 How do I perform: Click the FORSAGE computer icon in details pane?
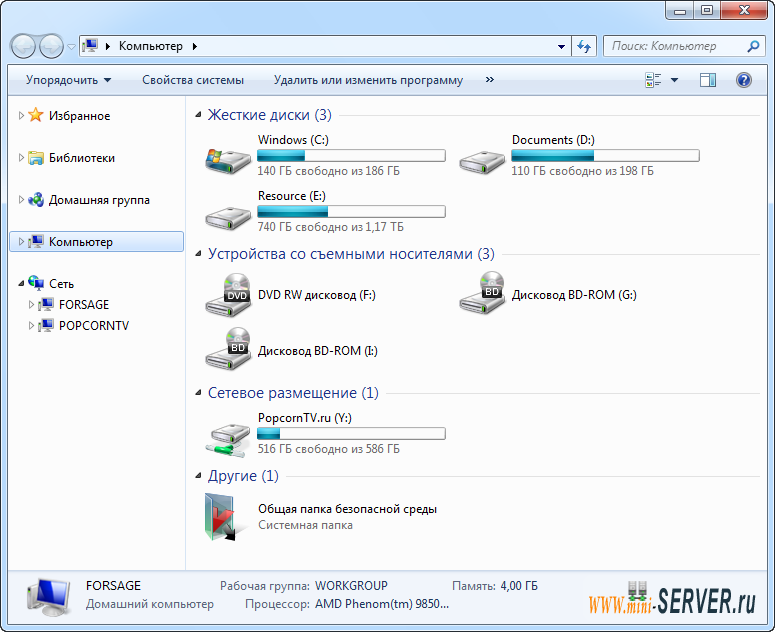tap(48, 597)
